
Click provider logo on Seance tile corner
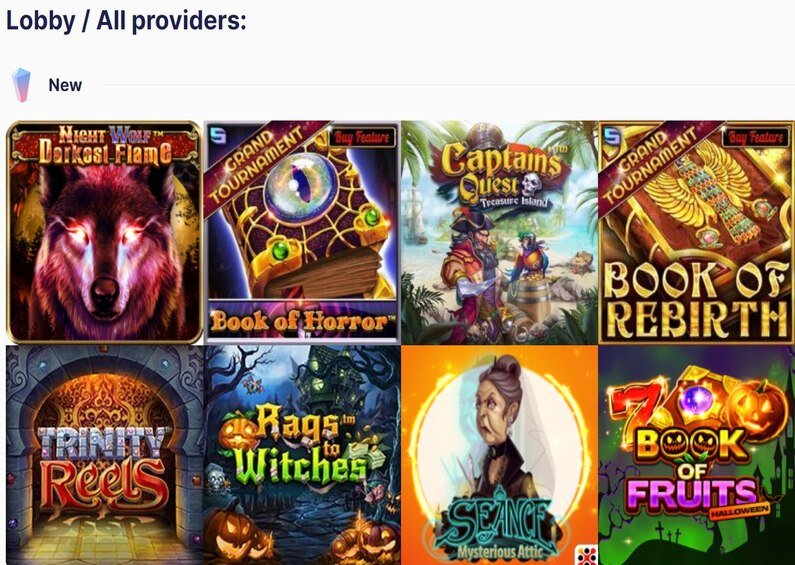(x=587, y=555)
